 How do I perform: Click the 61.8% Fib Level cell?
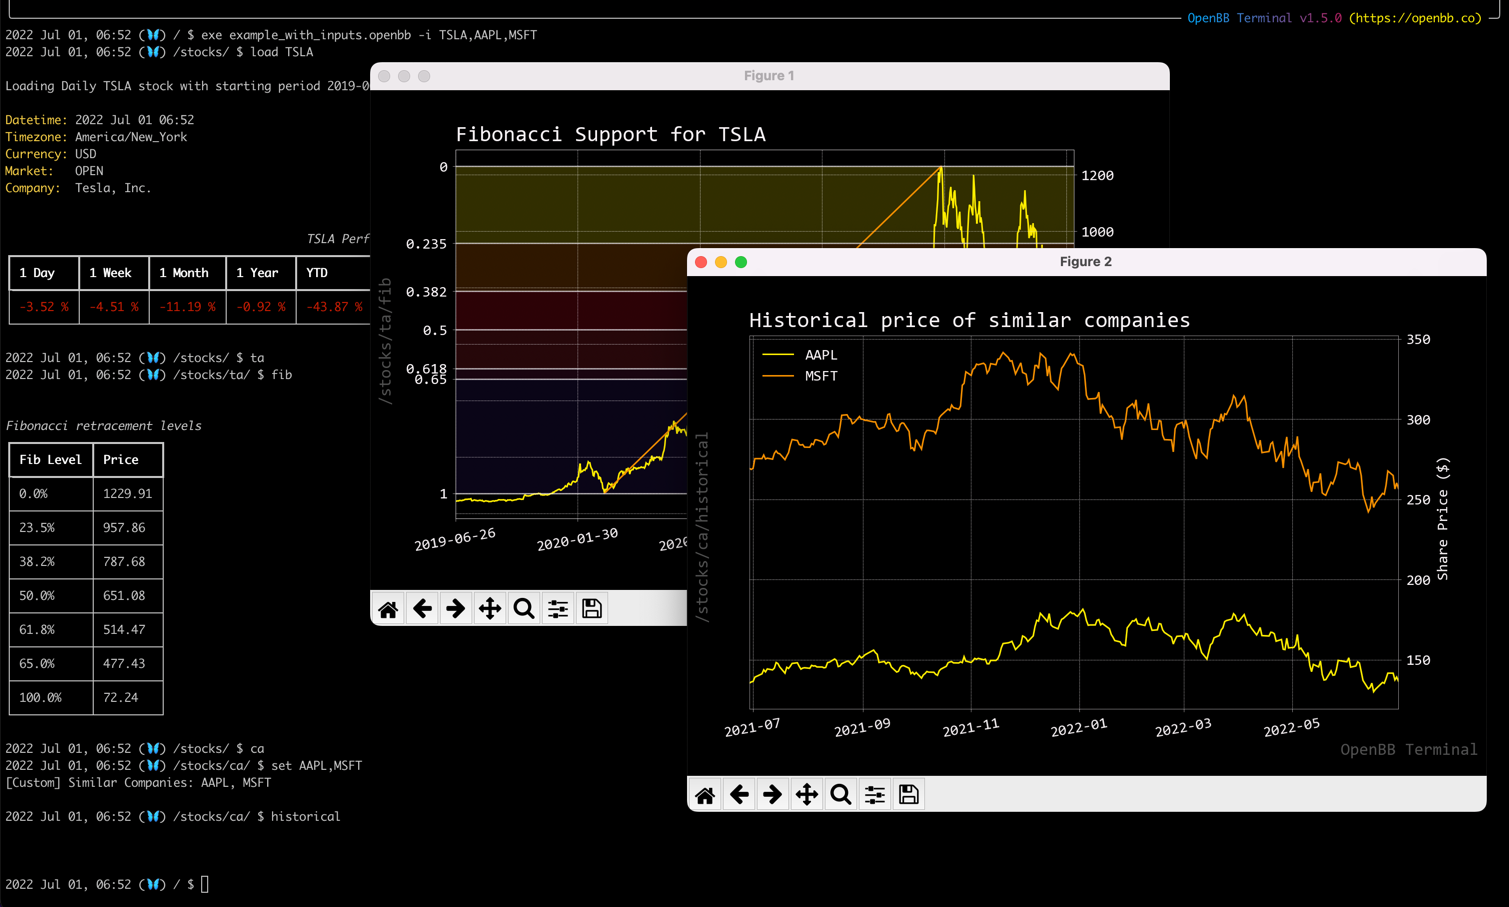coord(51,630)
